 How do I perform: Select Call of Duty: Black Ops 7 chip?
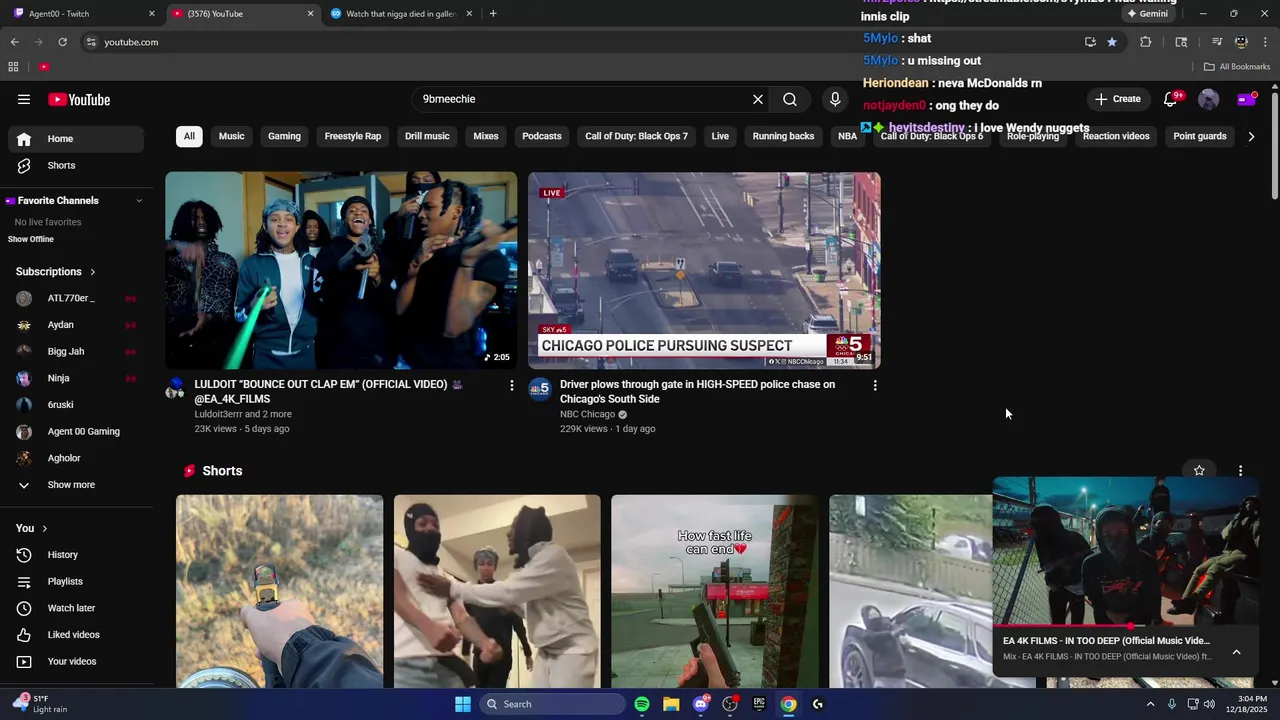tap(637, 136)
